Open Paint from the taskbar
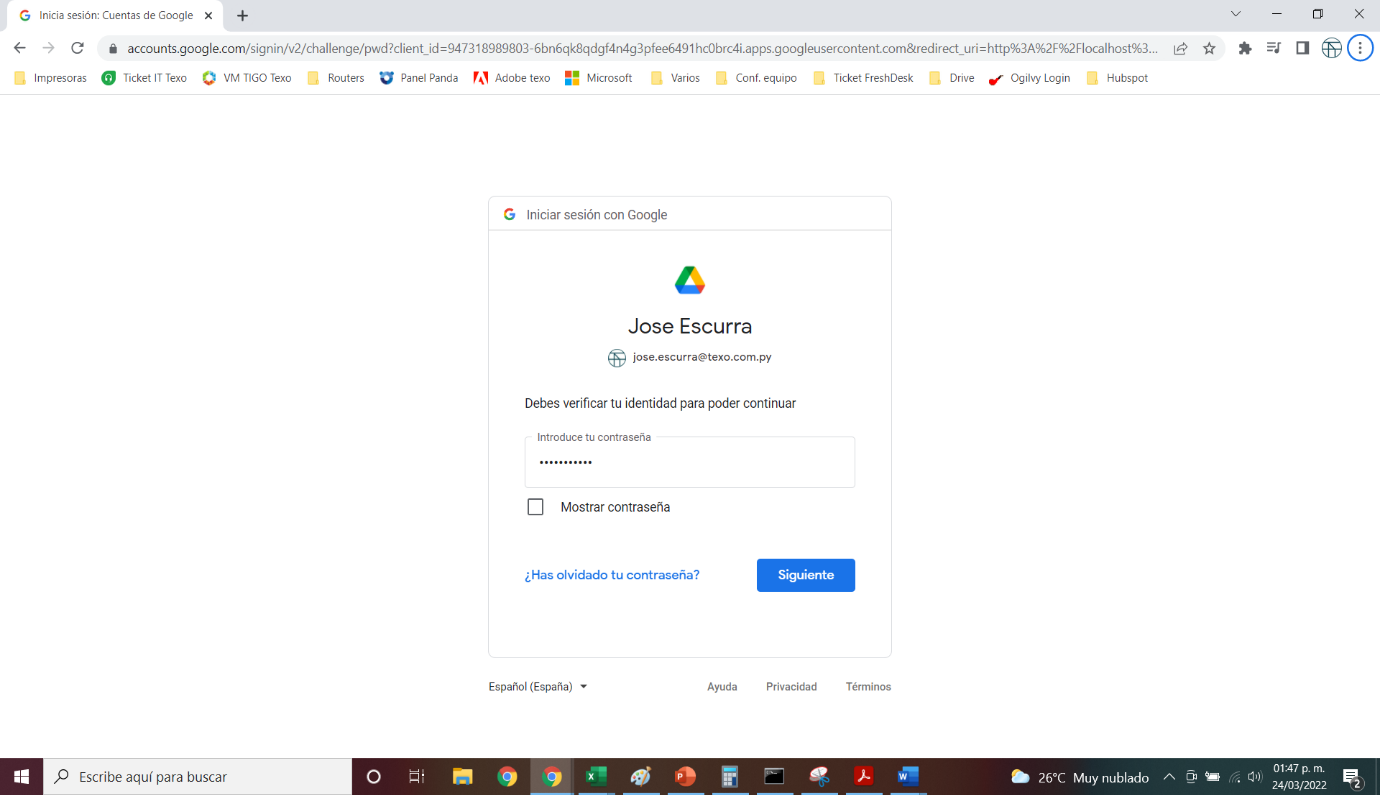The width and height of the screenshot is (1380, 795). (x=640, y=776)
